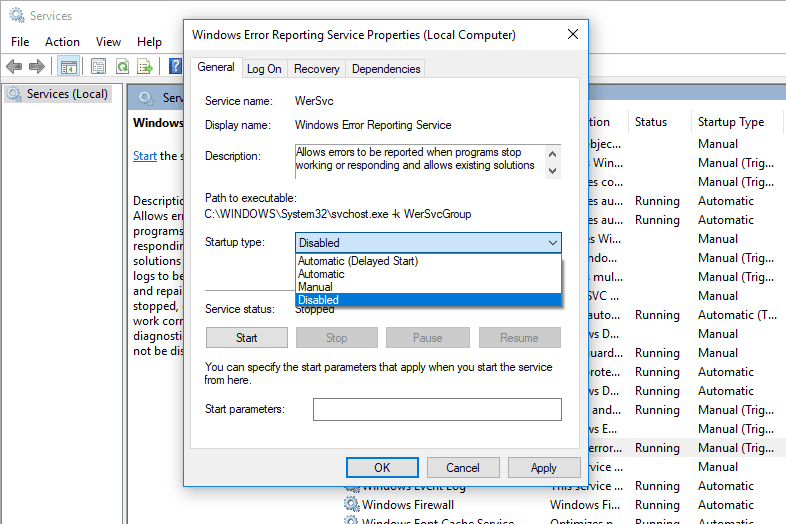The height and width of the screenshot is (524, 786).
Task: Open the File menu
Action: click(x=20, y=42)
